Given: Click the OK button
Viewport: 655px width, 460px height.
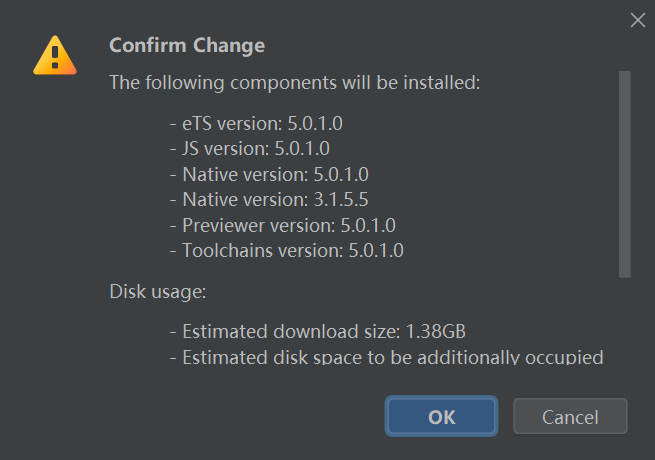Looking at the screenshot, I should pos(441,417).
